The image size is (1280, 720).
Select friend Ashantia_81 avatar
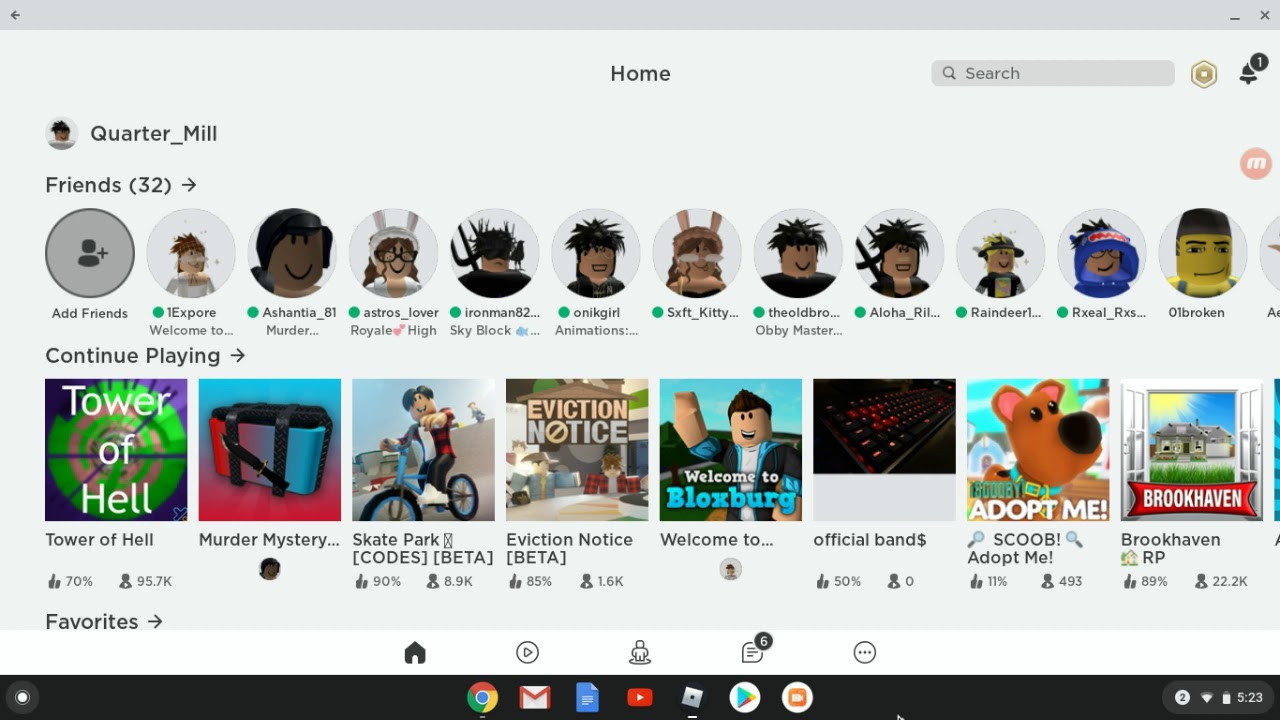[292, 253]
